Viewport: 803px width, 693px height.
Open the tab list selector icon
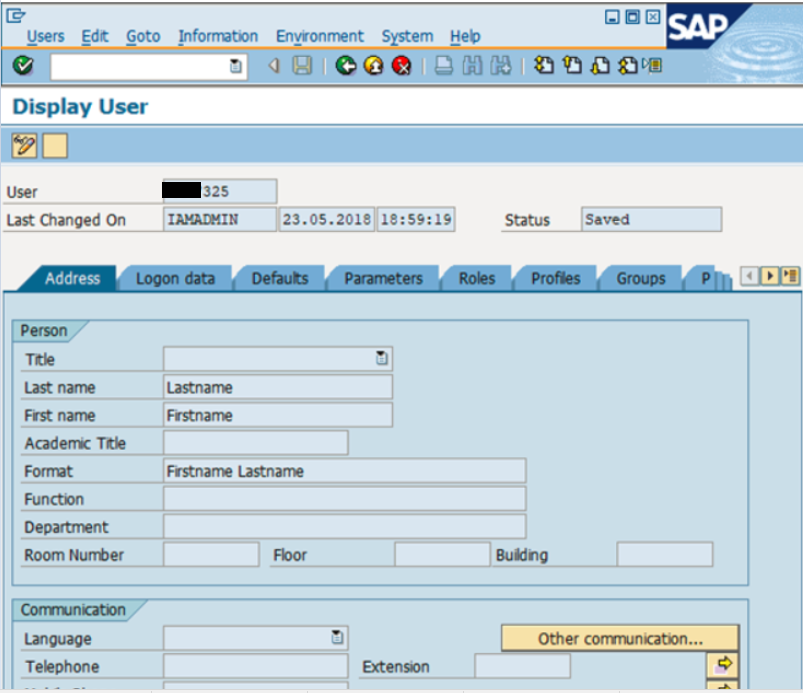791,276
